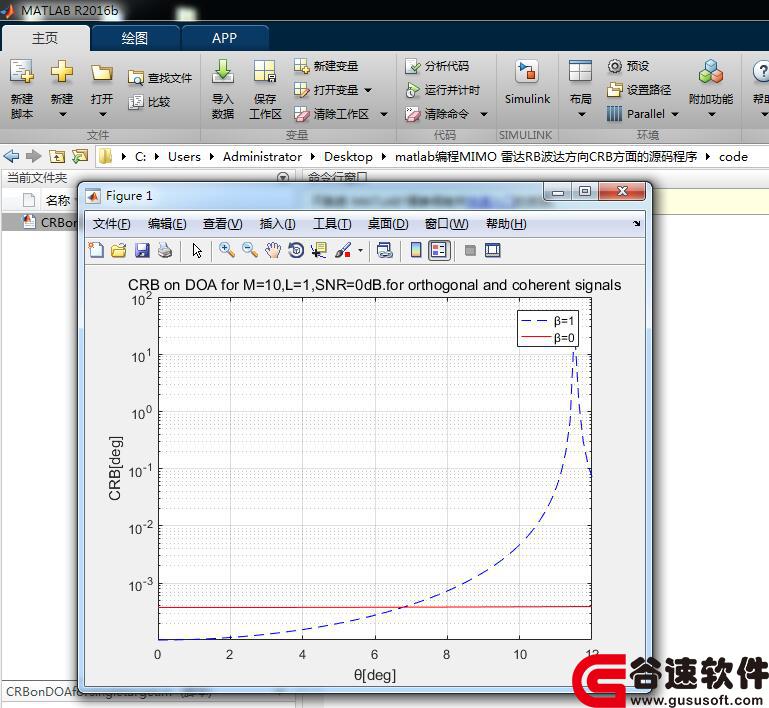Toggle the Zoom Out tool
This screenshot has width=769, height=708.
point(250,251)
